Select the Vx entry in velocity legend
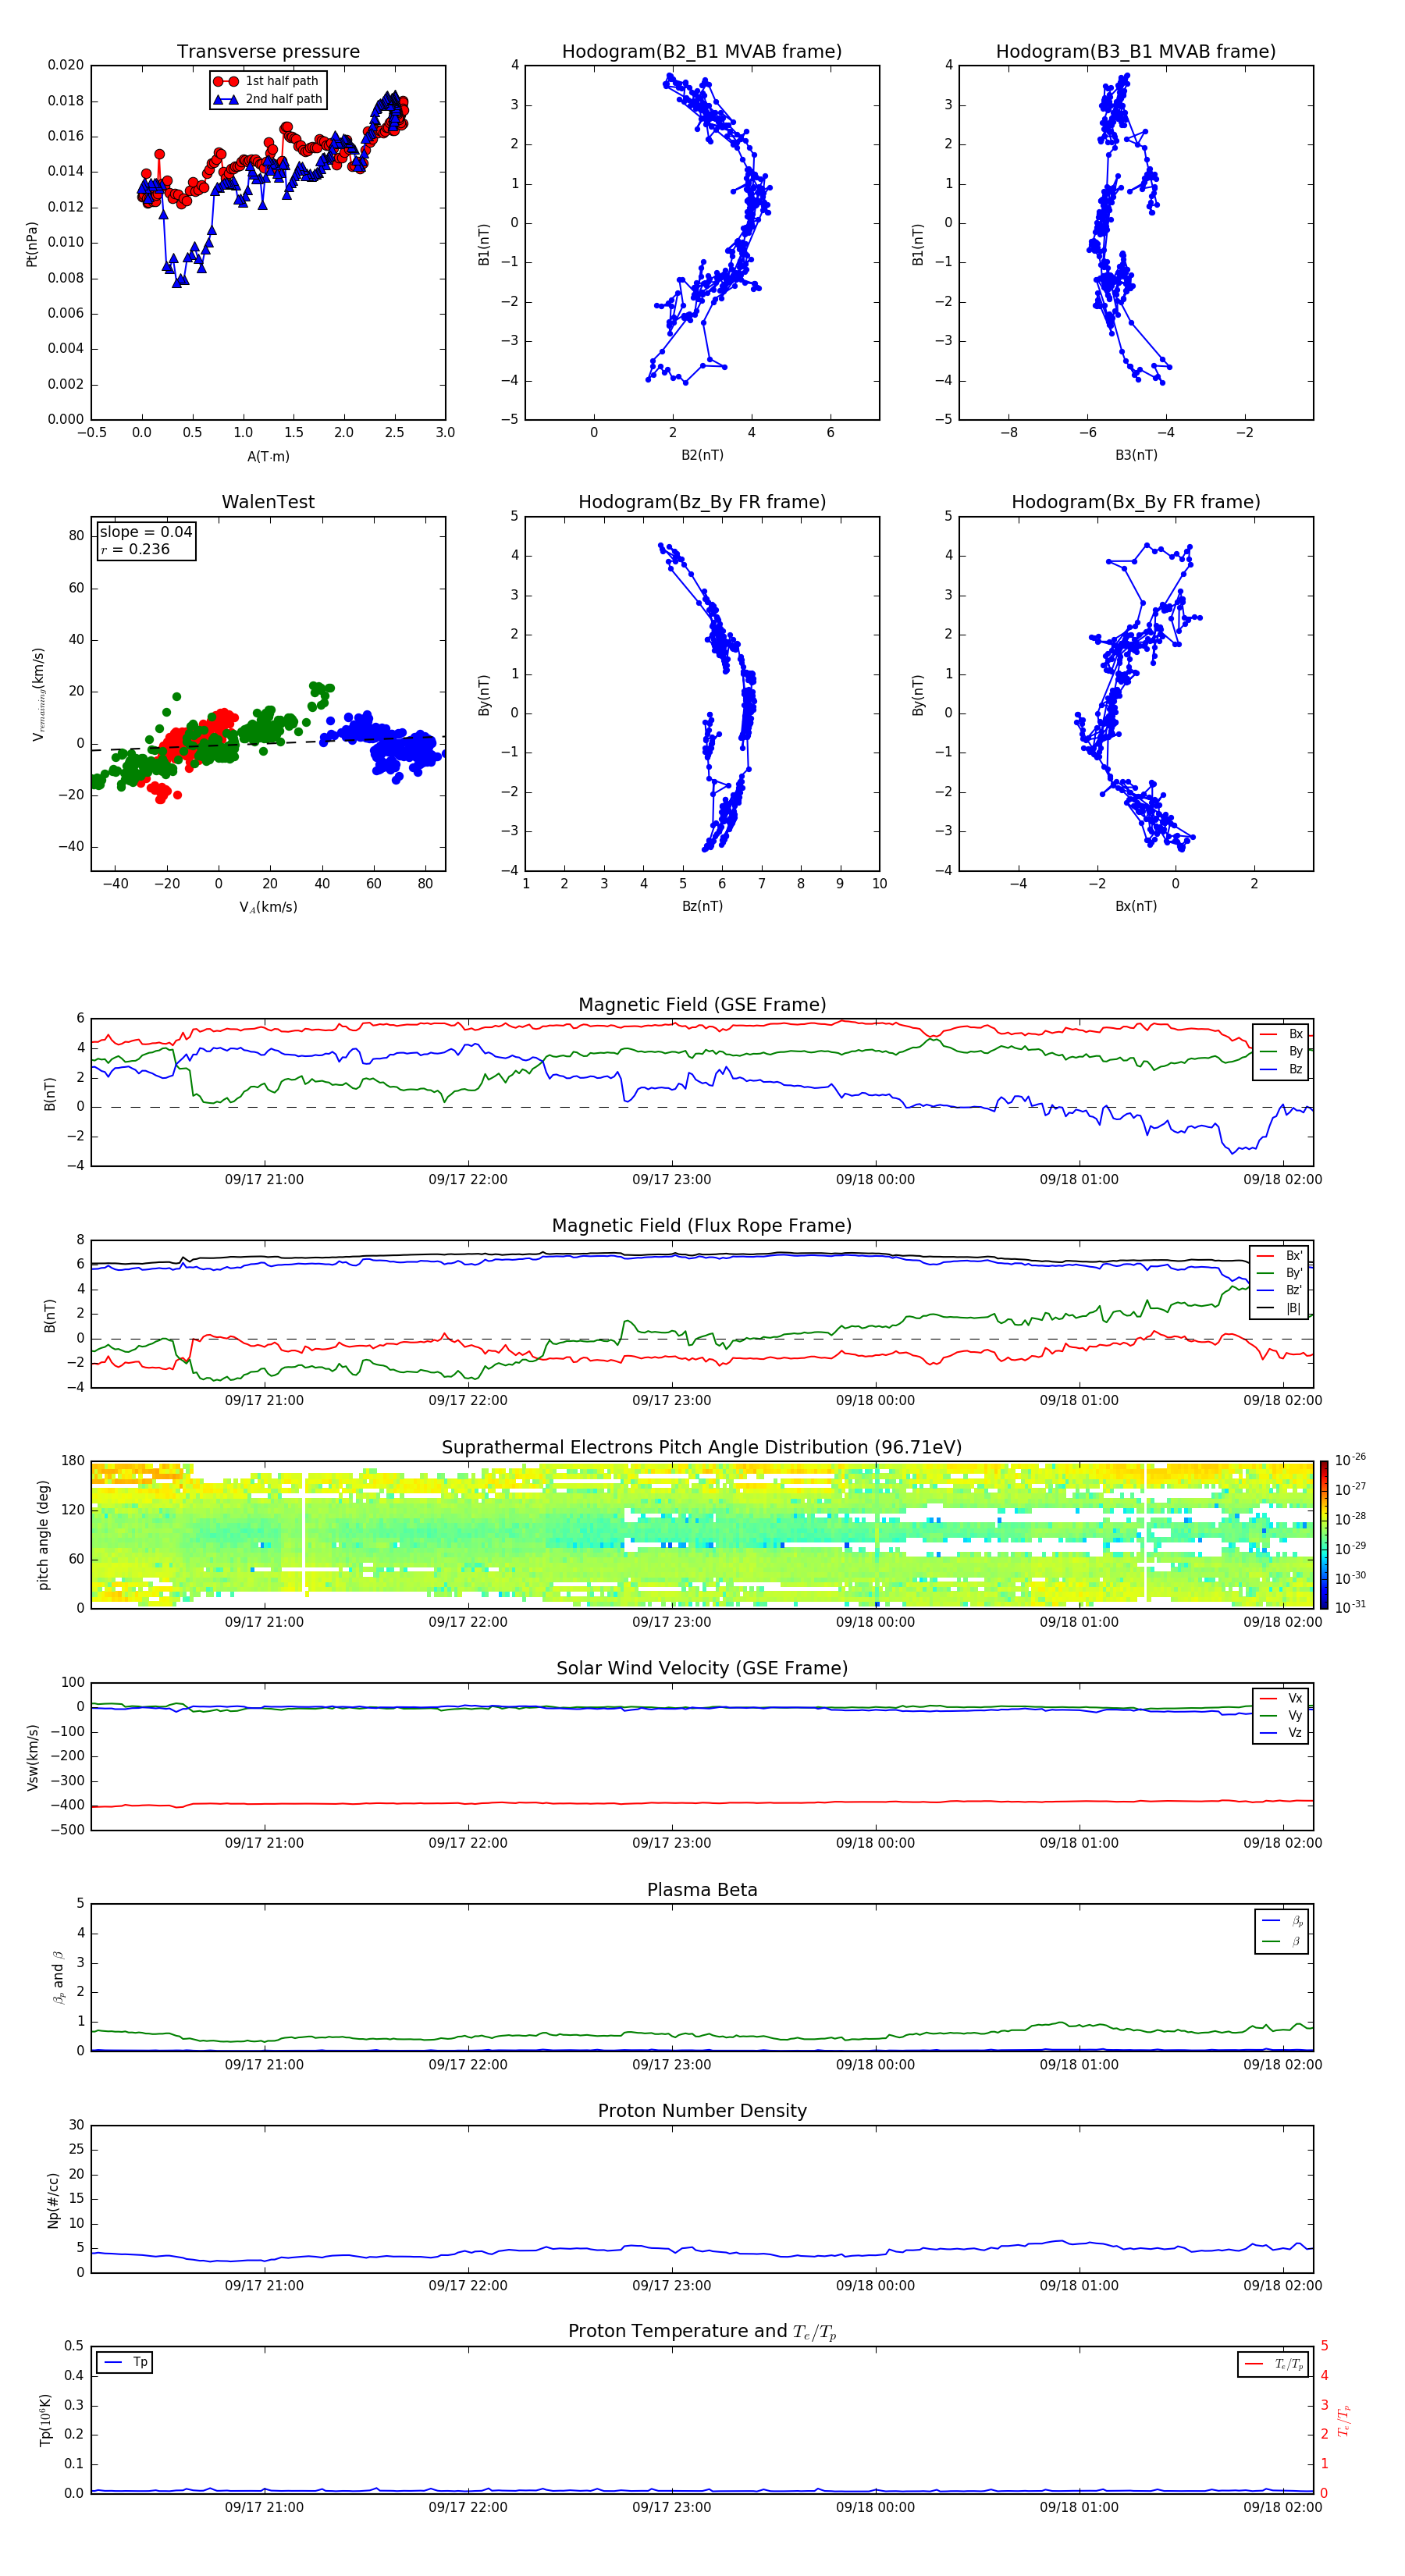The width and height of the screenshot is (1405, 2576). tap(1281, 1698)
